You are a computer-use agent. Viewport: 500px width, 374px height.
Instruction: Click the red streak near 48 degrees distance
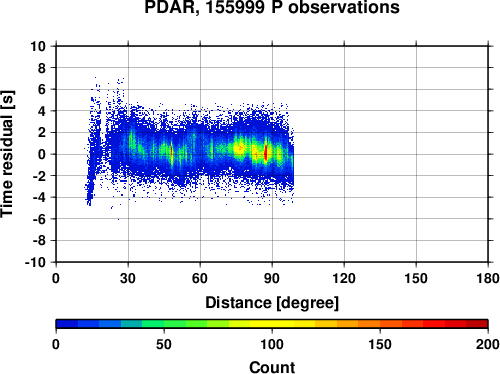pyautogui.click(x=172, y=152)
